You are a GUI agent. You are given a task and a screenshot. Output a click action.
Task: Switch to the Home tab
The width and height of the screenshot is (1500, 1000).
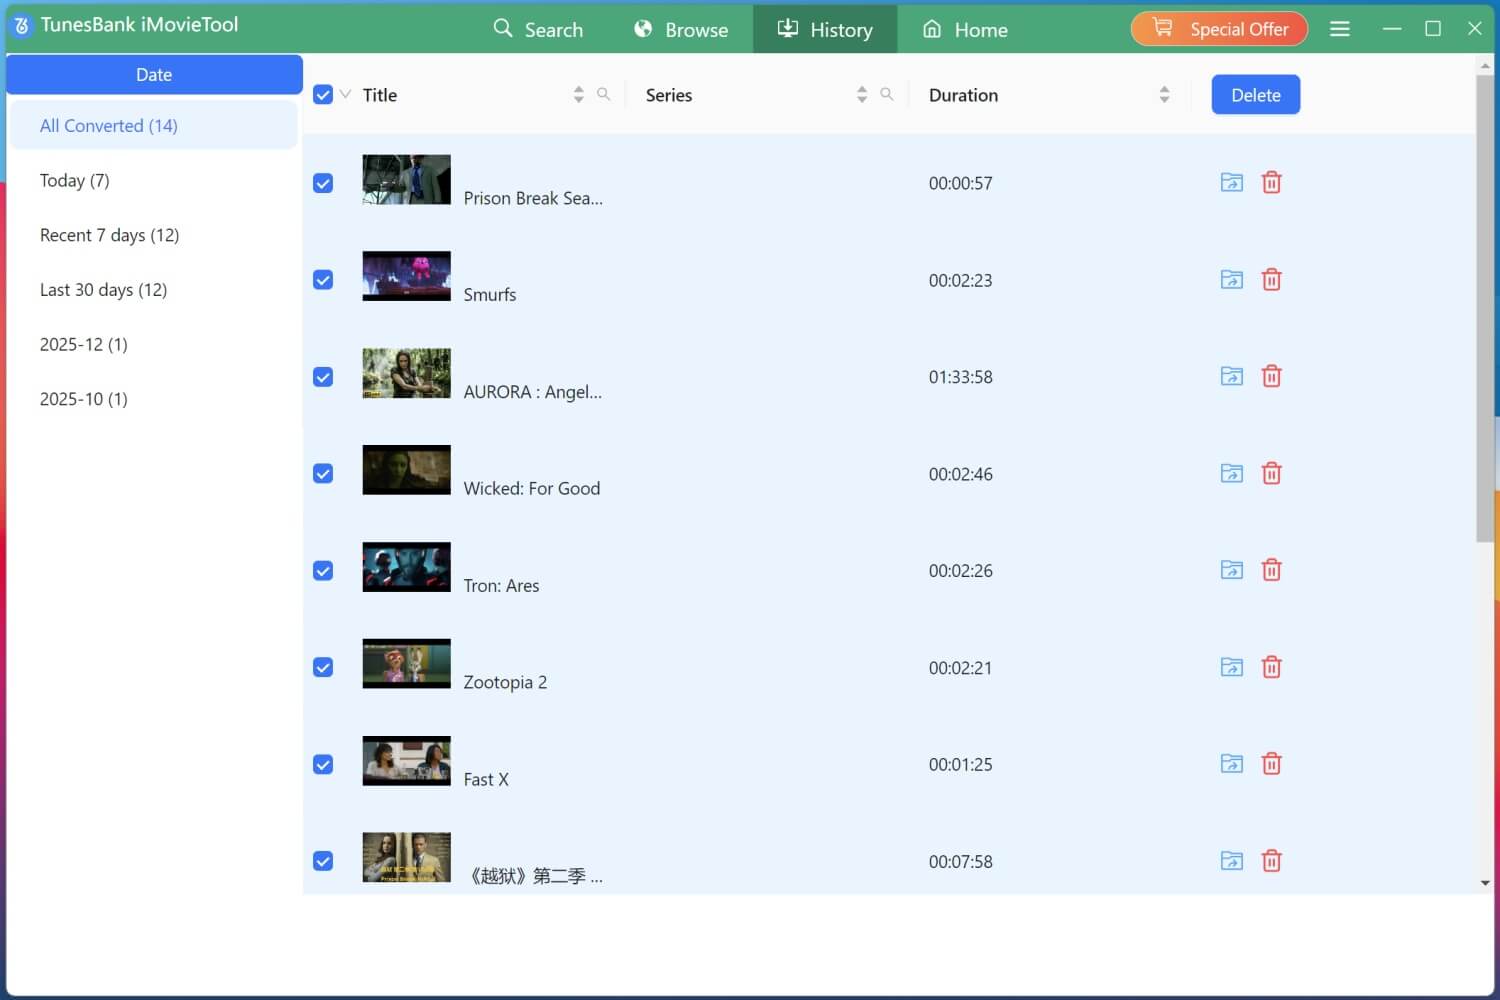pos(963,29)
